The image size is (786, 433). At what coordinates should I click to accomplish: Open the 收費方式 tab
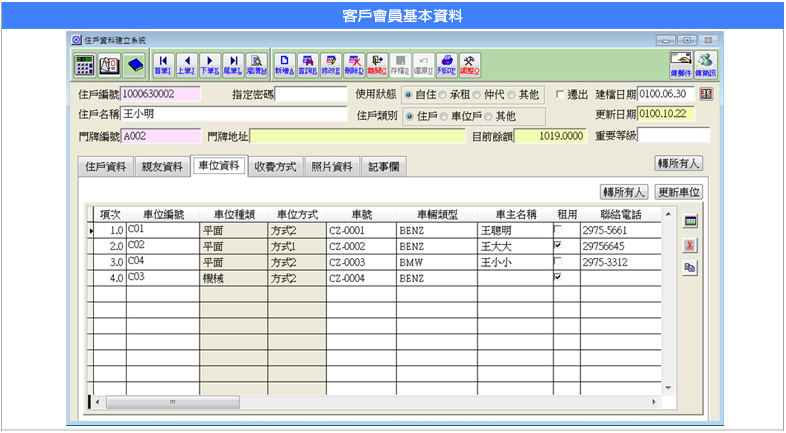[274, 167]
